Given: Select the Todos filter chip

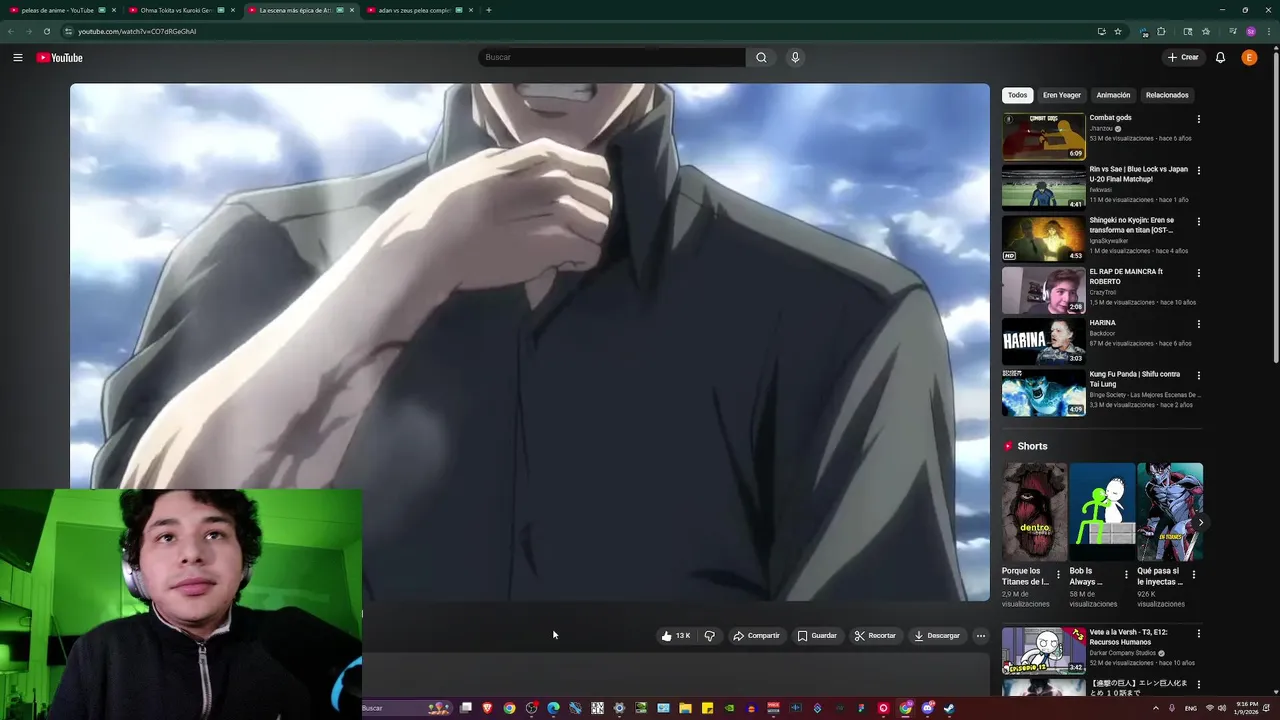Looking at the screenshot, I should [x=1017, y=95].
